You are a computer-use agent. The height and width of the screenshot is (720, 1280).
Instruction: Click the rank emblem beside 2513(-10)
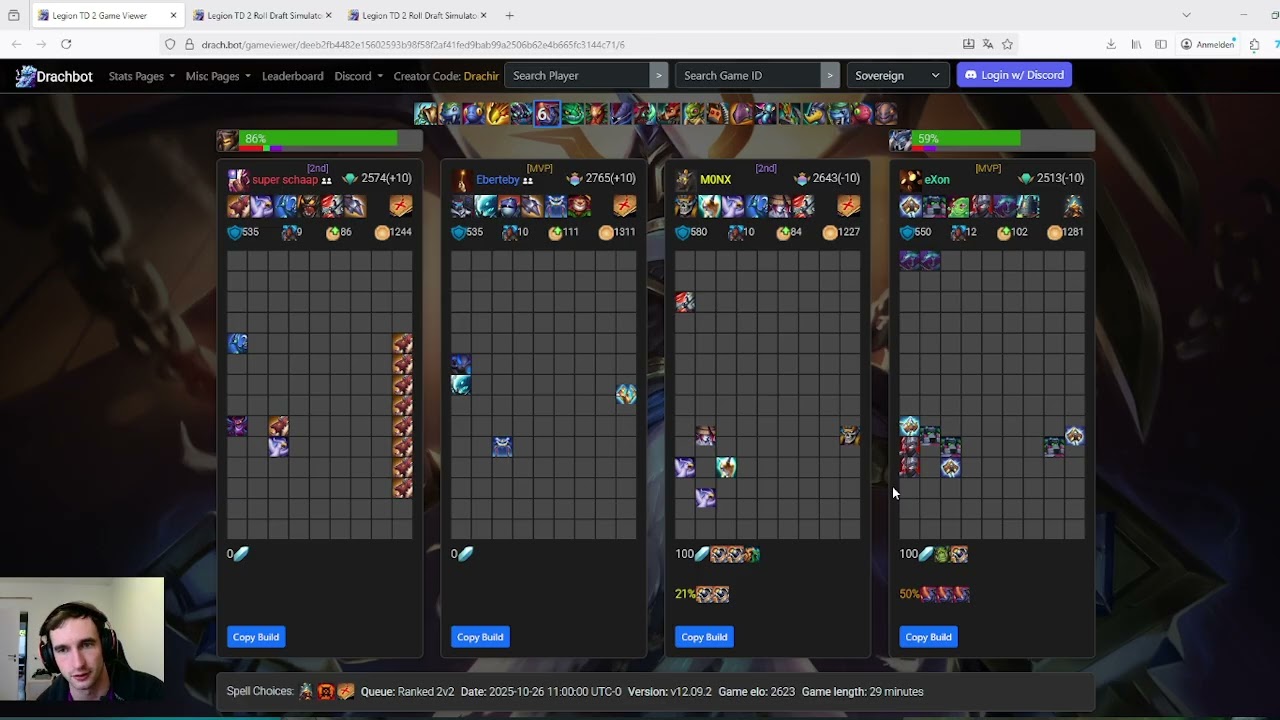click(1026, 179)
